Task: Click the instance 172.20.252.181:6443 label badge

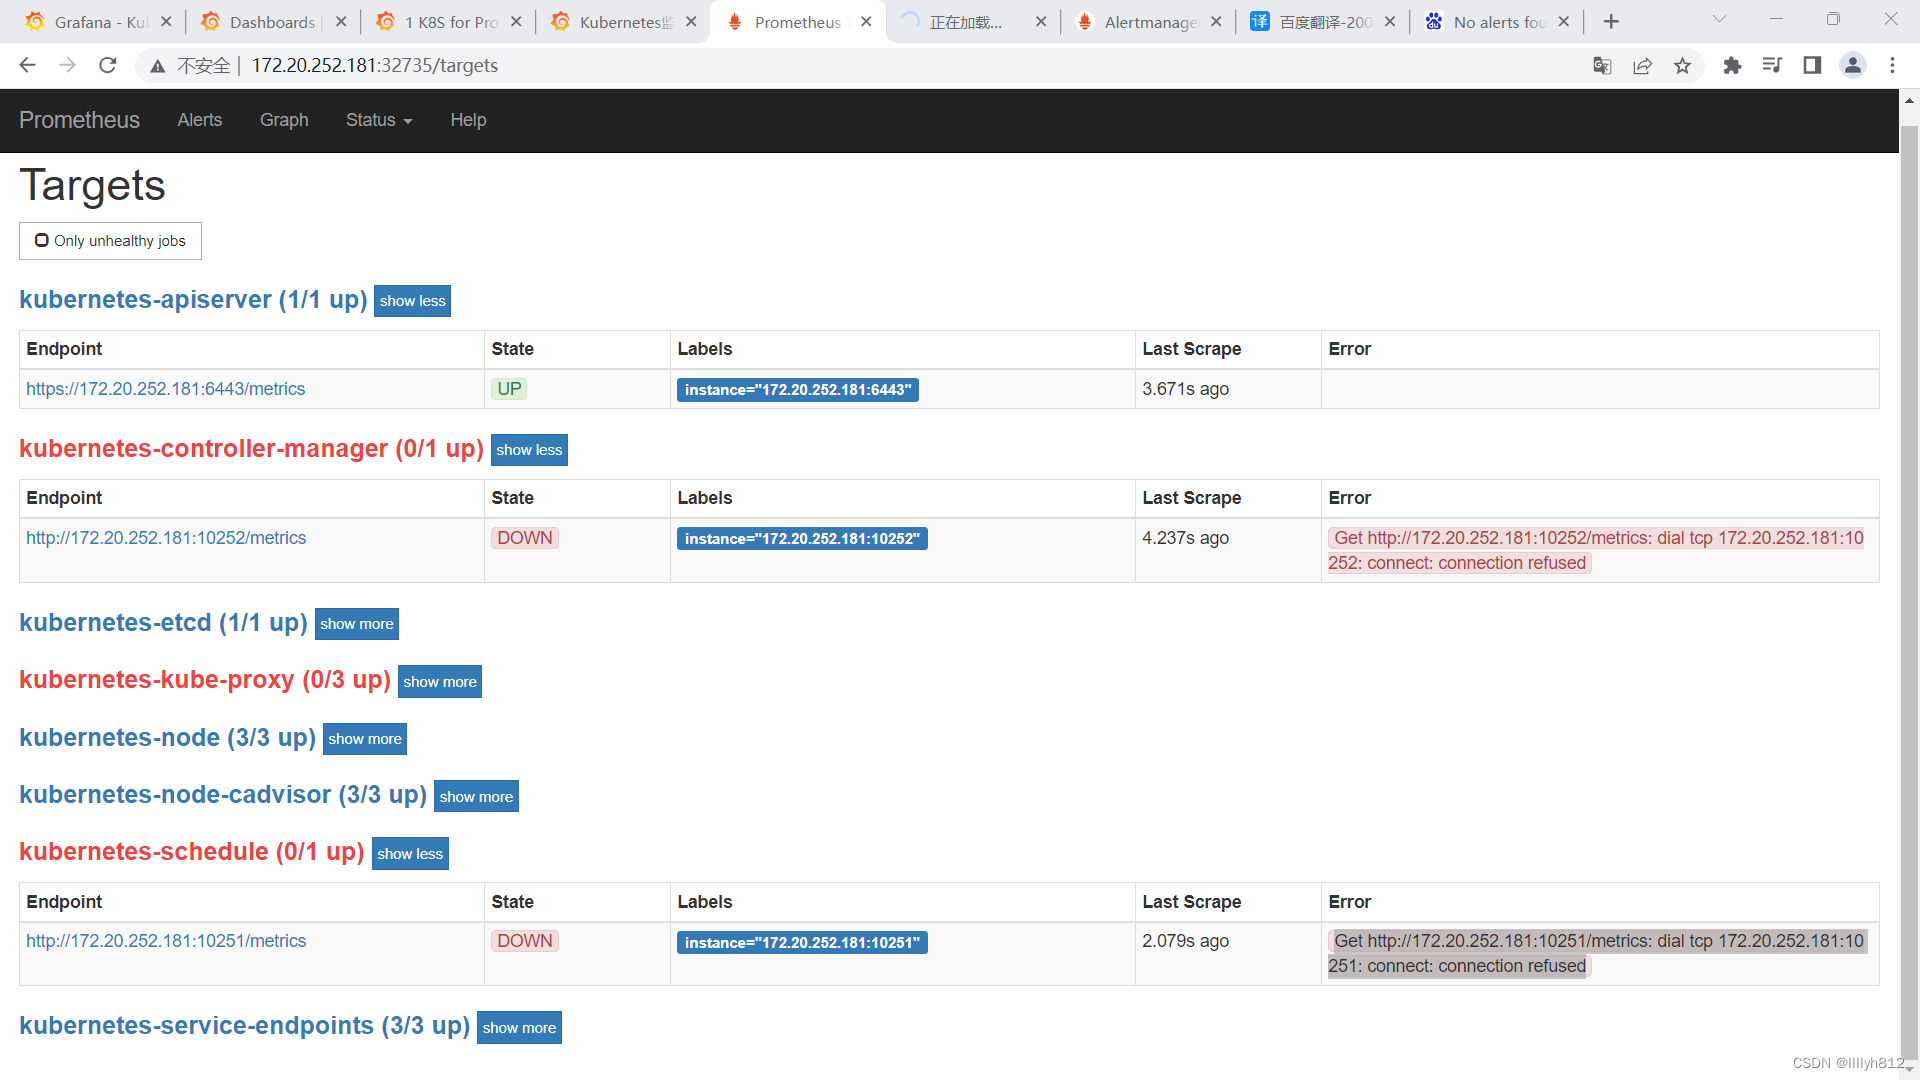Action: [798, 390]
